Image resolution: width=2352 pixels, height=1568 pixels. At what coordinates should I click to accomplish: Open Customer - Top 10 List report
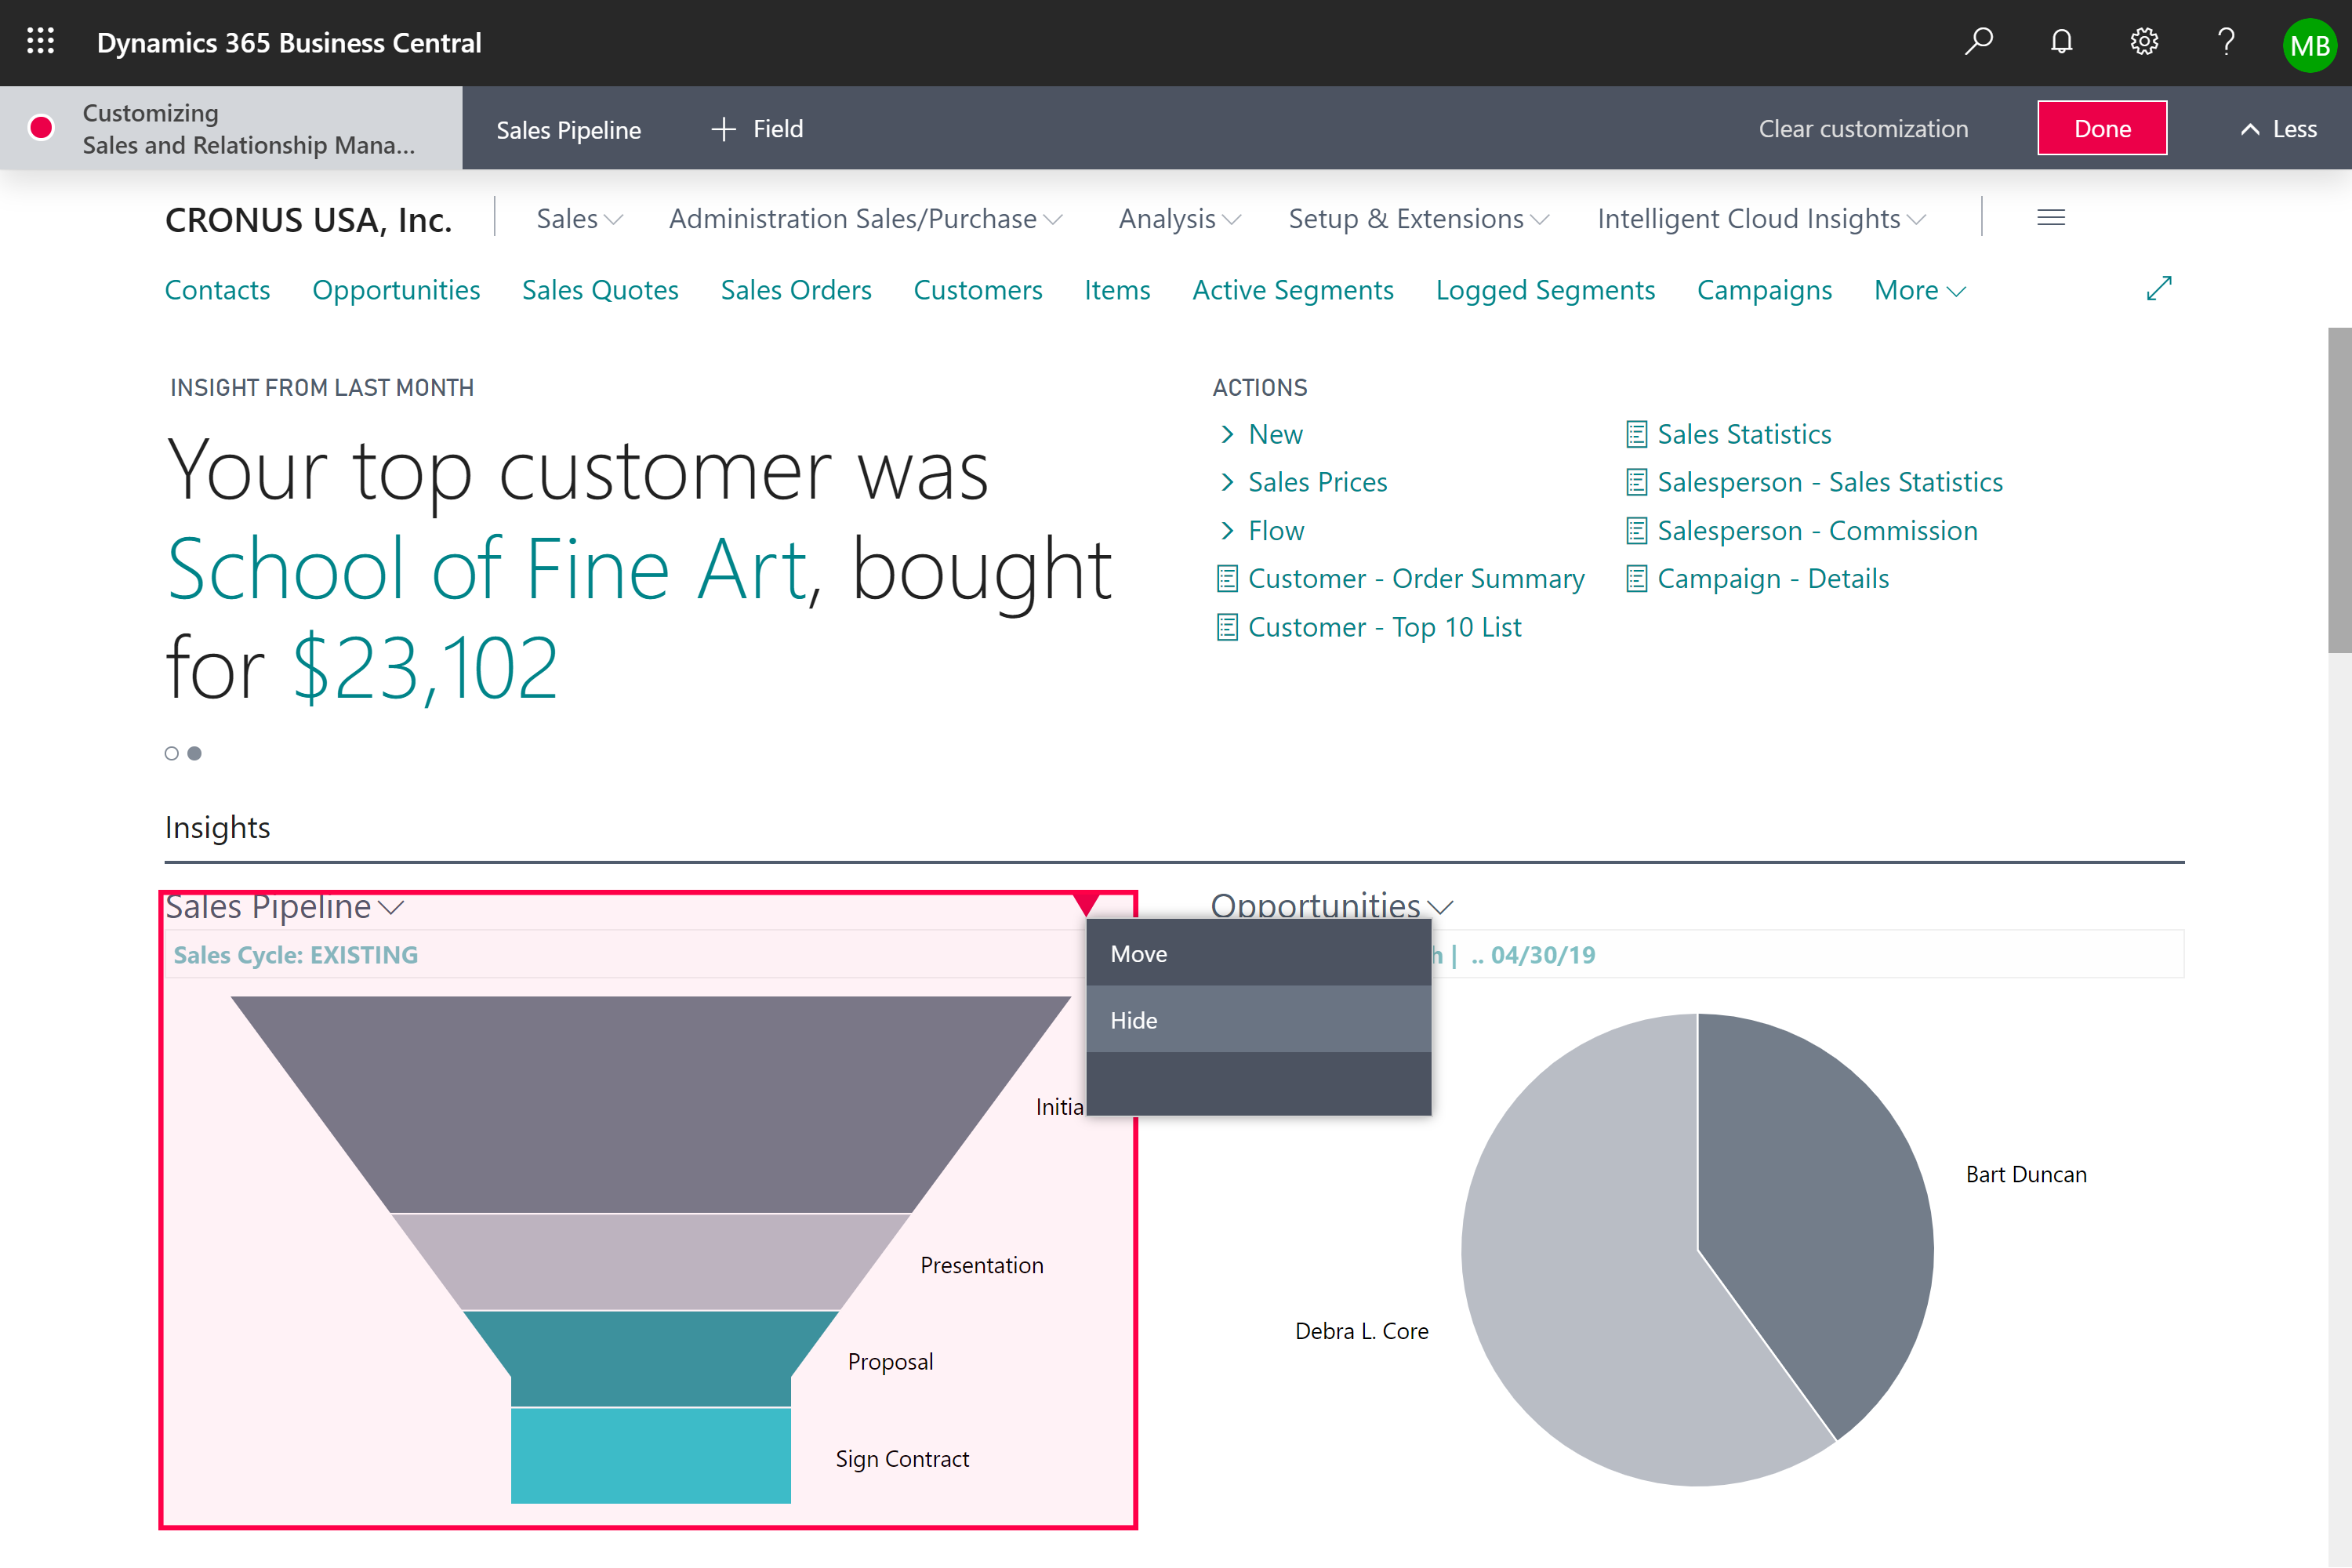[x=1385, y=627]
